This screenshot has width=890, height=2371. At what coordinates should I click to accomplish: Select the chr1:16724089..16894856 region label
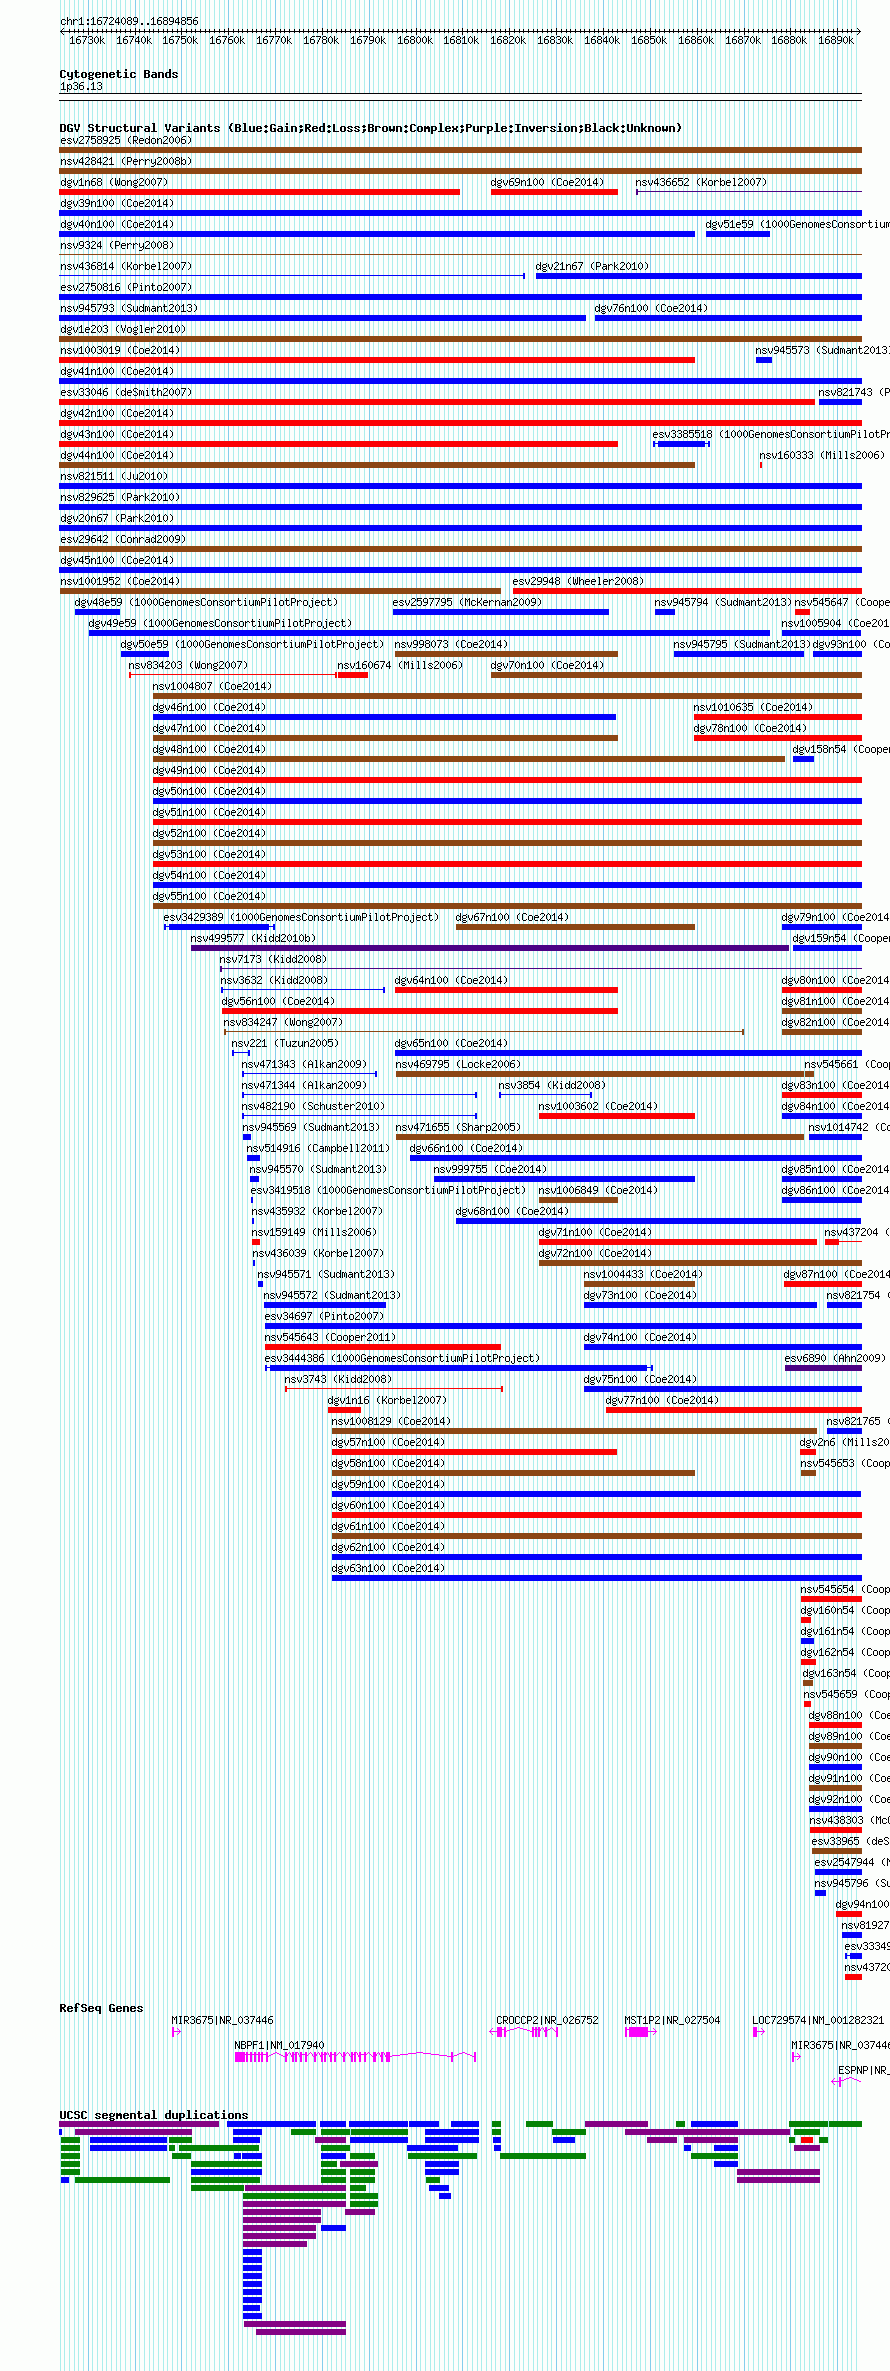[129, 21]
